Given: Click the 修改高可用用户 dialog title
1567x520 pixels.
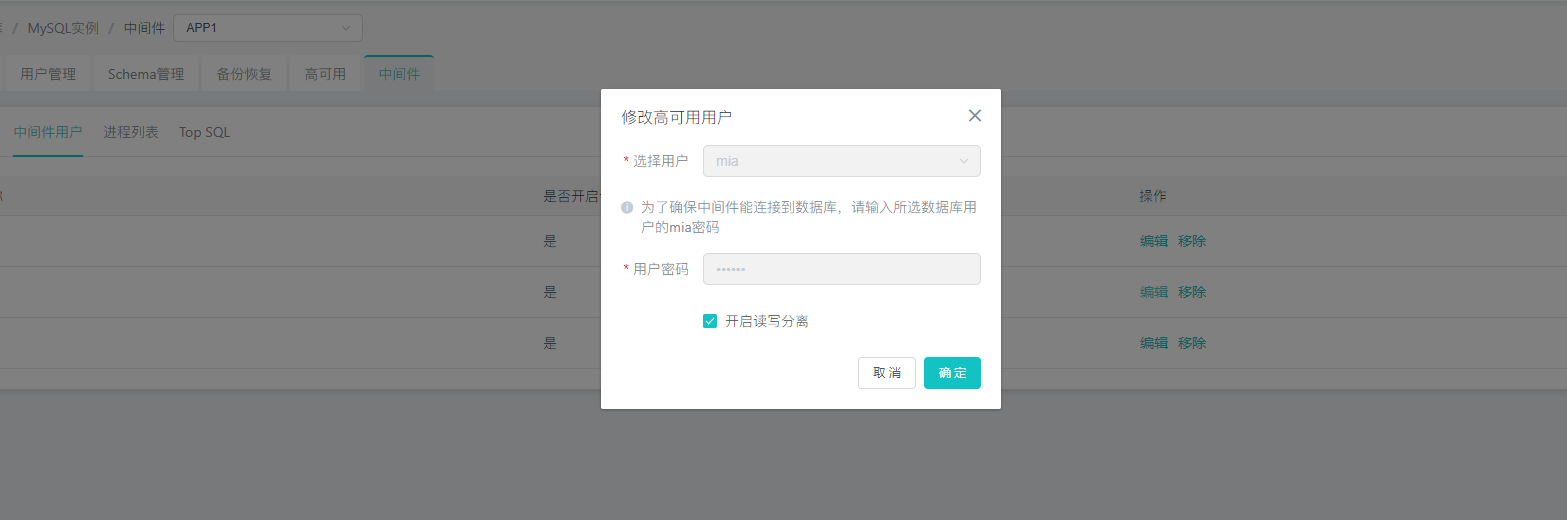Looking at the screenshot, I should [677, 118].
